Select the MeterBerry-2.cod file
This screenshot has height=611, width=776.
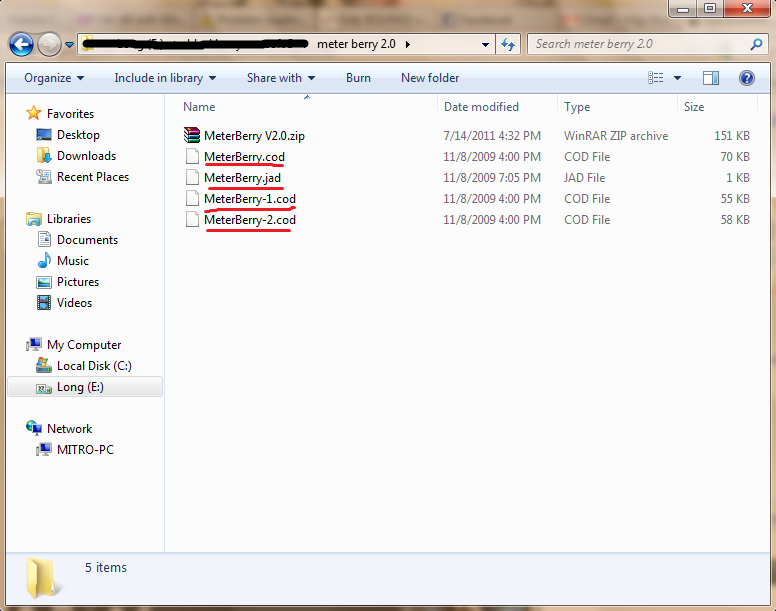pos(250,220)
